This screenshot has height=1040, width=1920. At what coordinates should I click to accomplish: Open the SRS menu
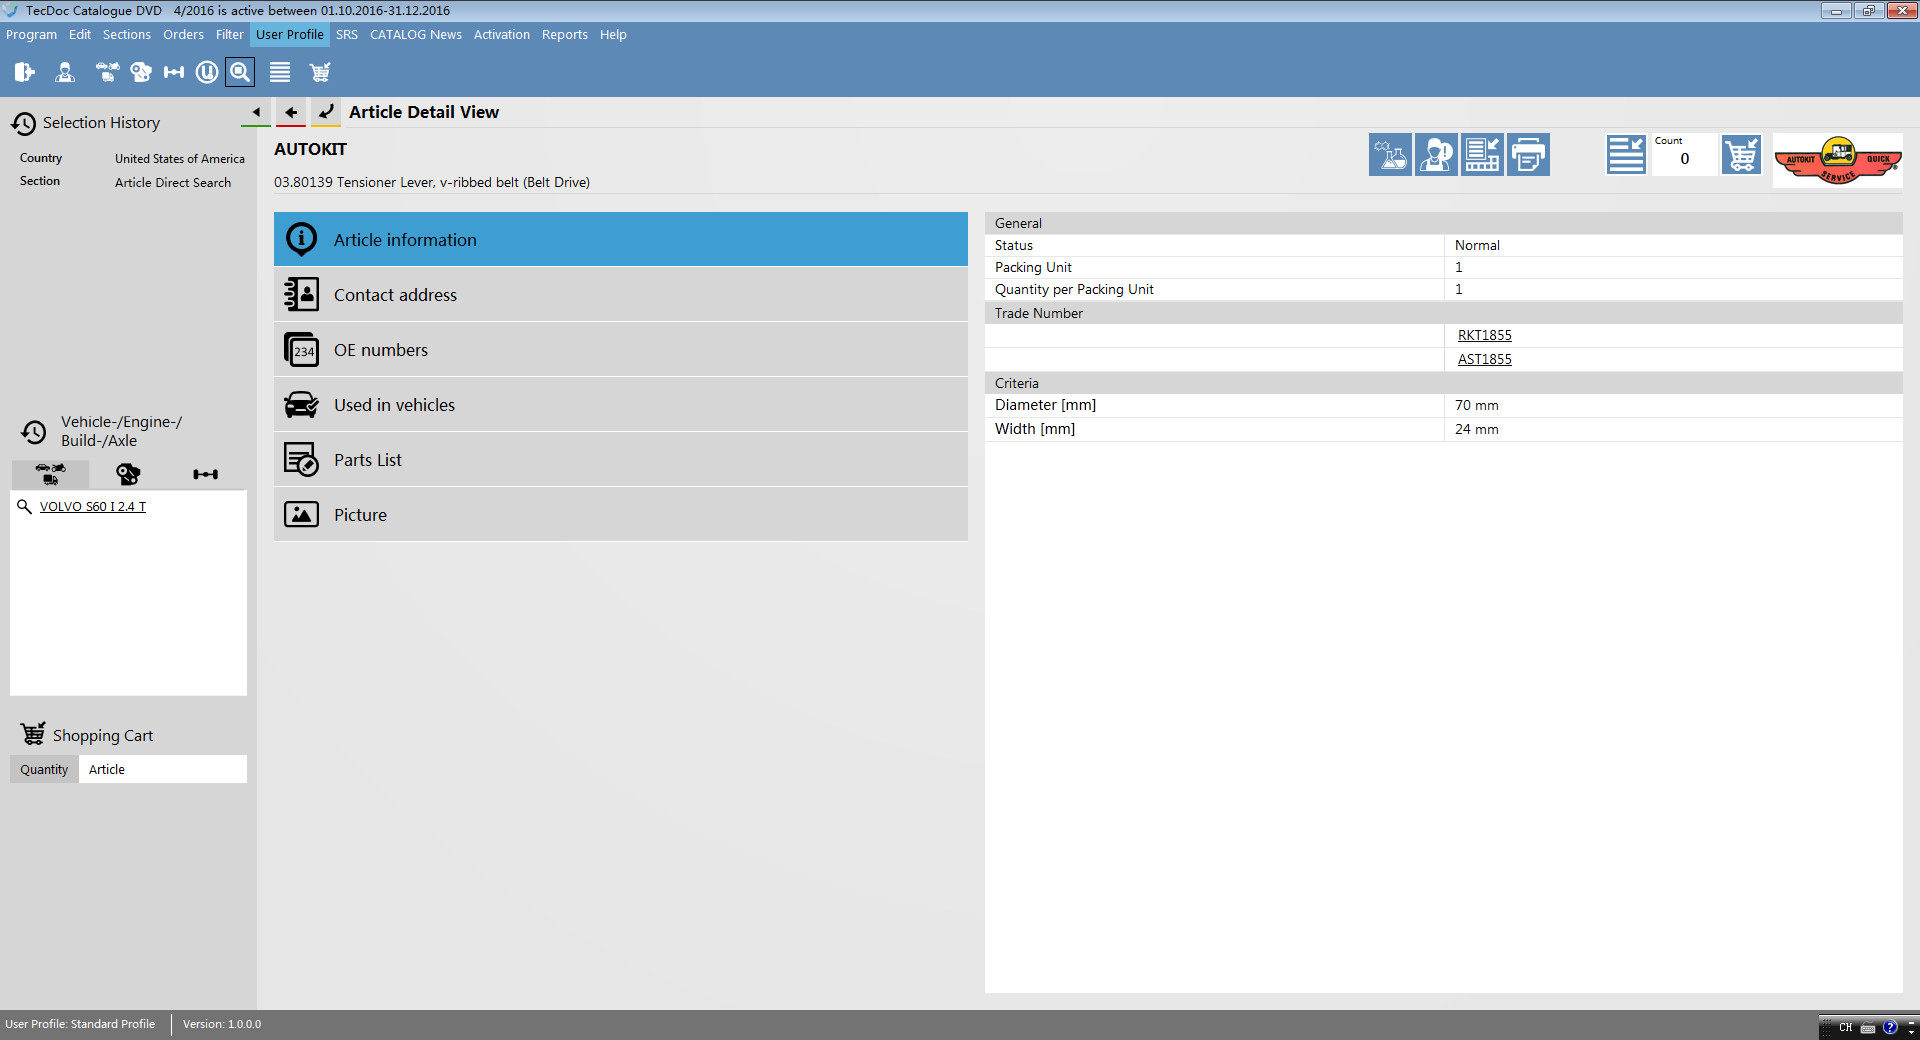[347, 34]
